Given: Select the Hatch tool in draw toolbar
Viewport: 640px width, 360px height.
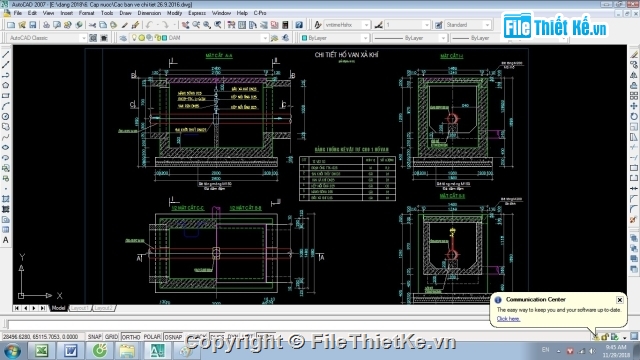Looking at the screenshot, I should click(6, 199).
